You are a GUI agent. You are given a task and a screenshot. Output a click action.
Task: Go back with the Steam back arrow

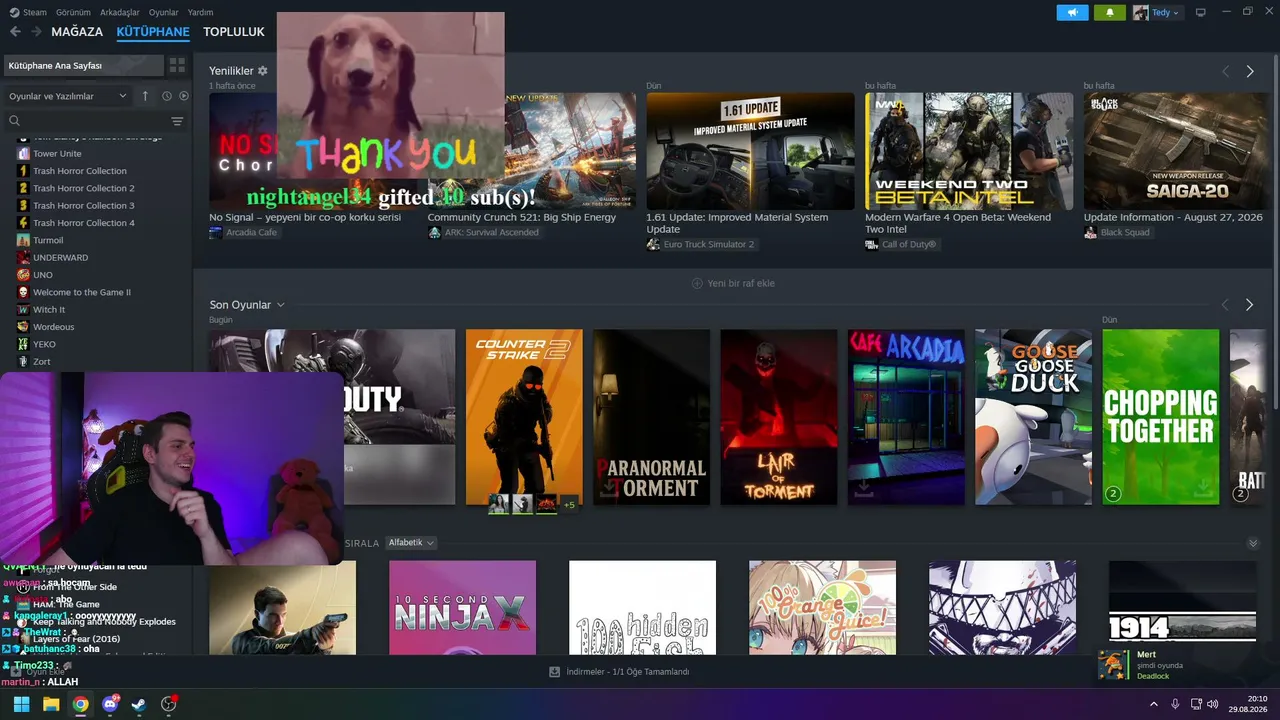coord(15,32)
